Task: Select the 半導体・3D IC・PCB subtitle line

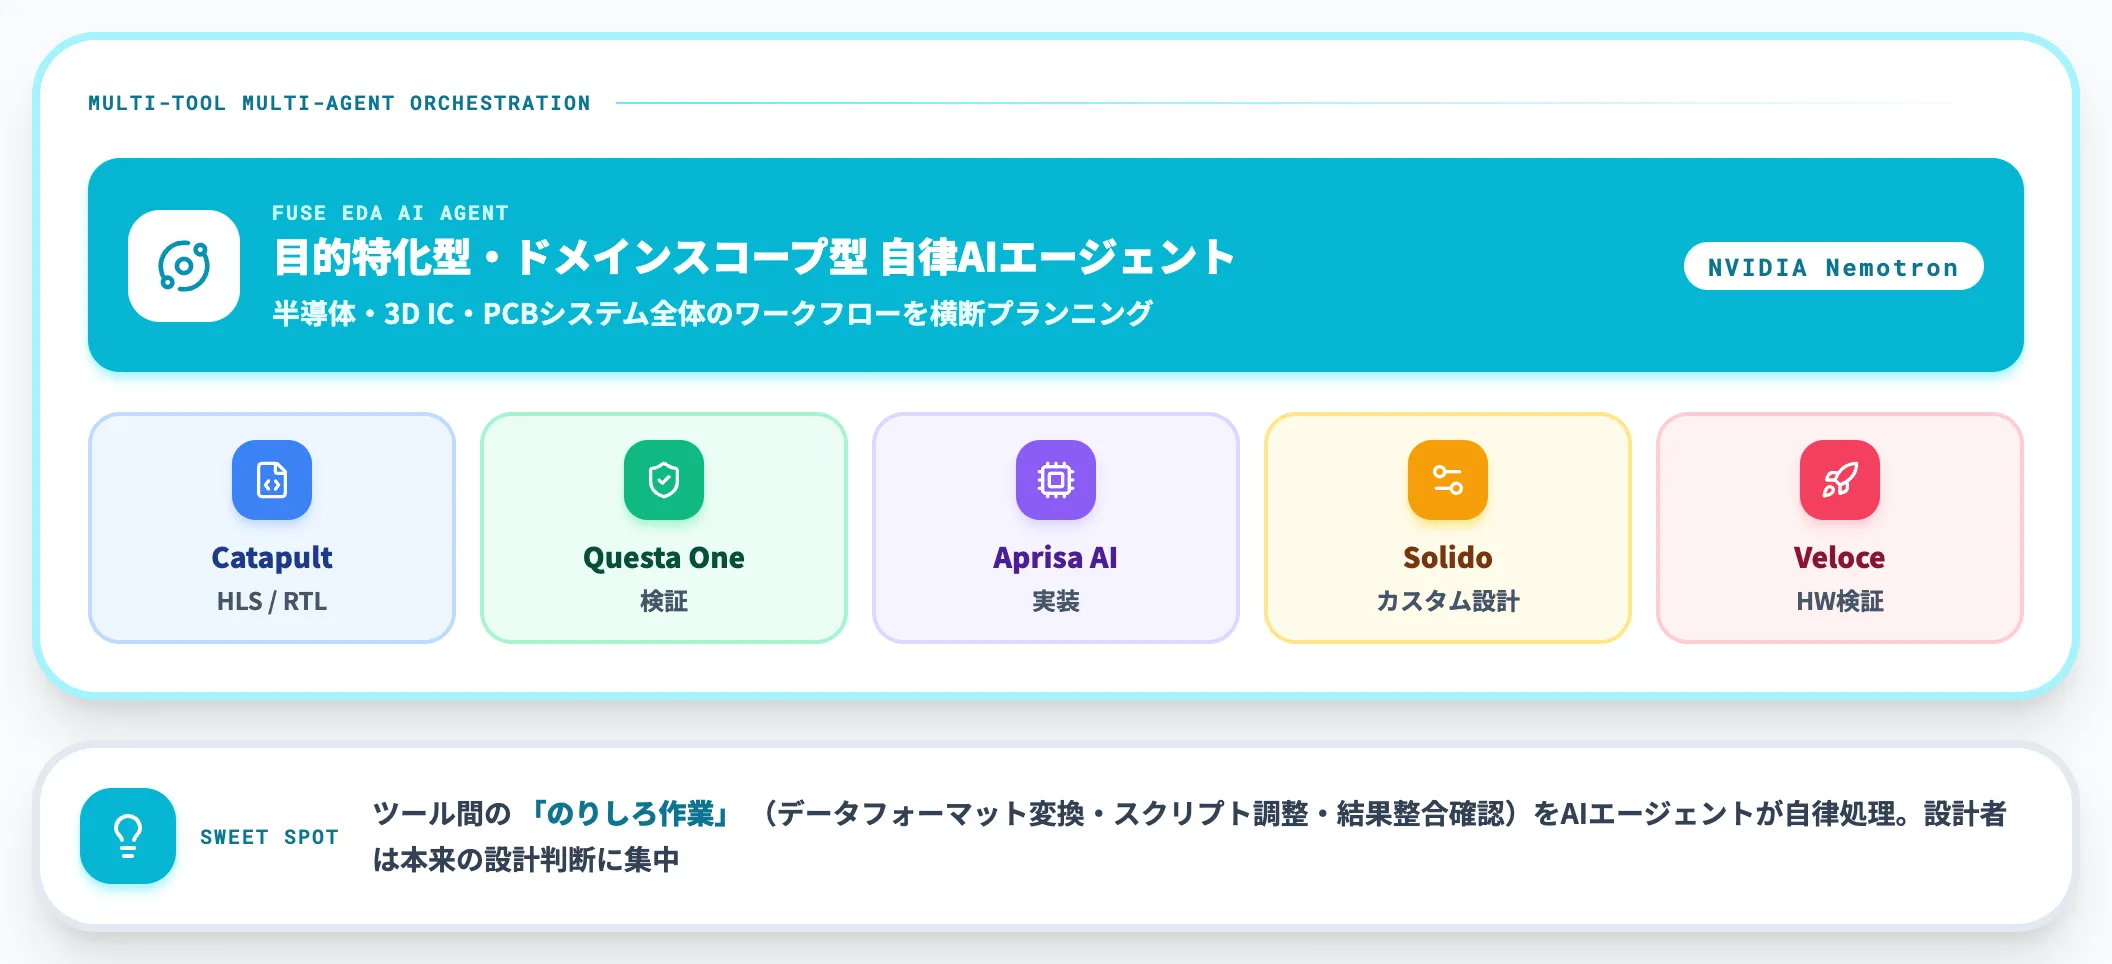Action: point(712,313)
